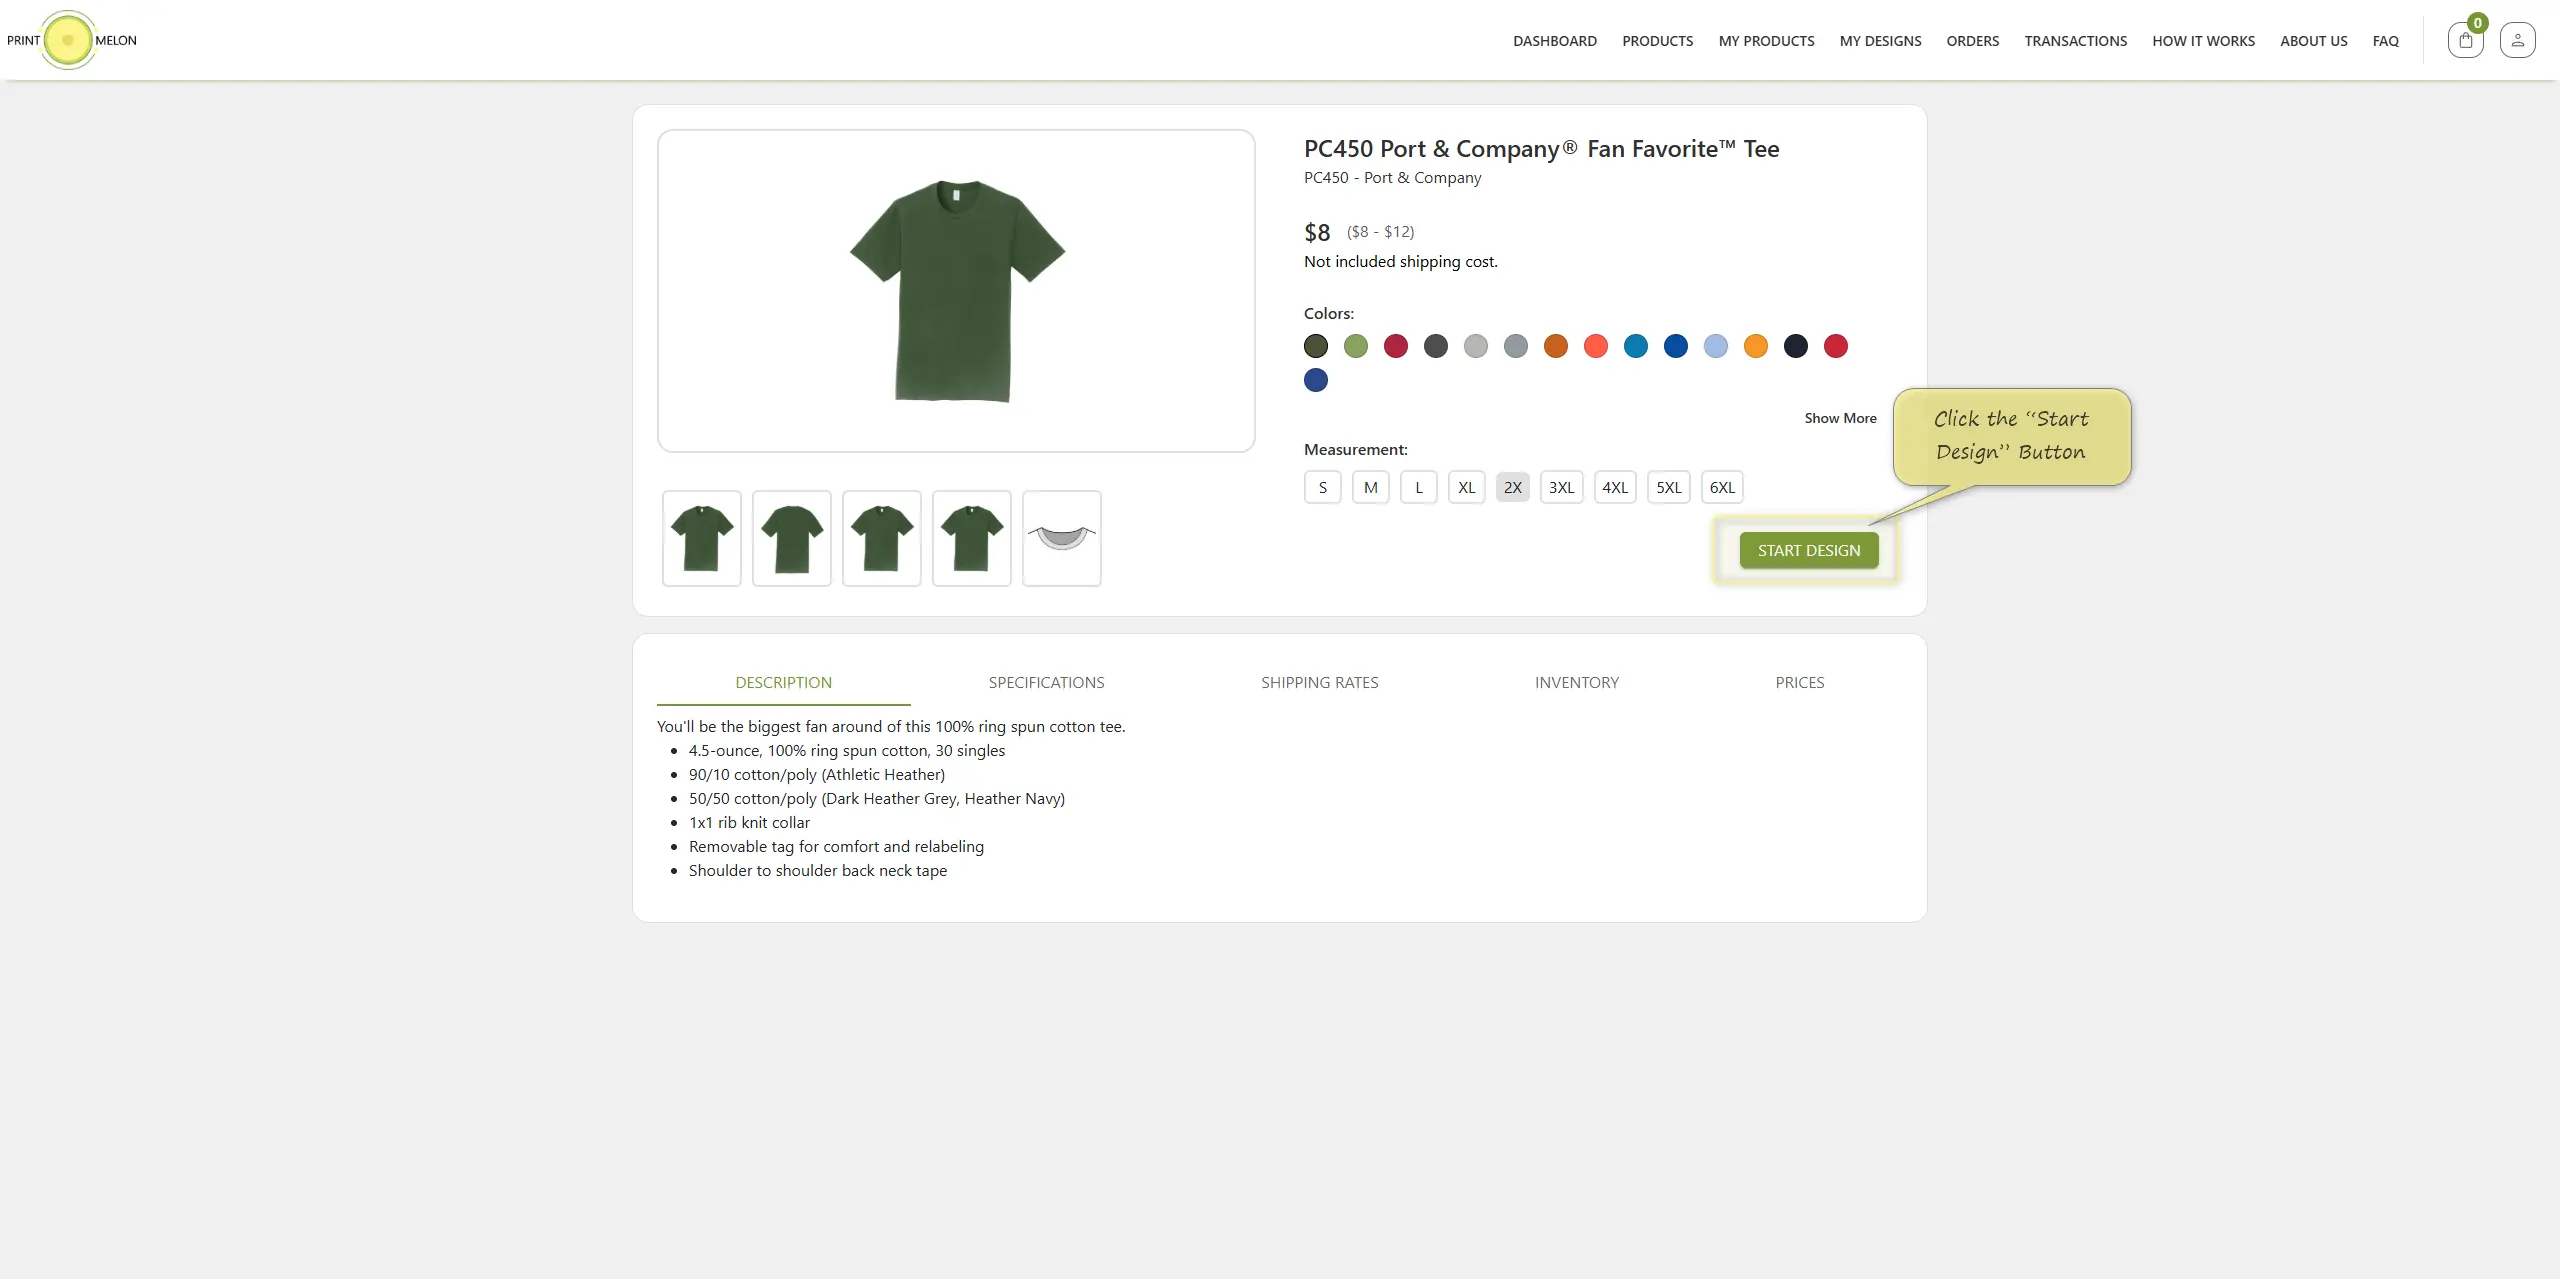Choose size 4XL
Viewport: 2560px width, 1279px height.
coord(1615,488)
